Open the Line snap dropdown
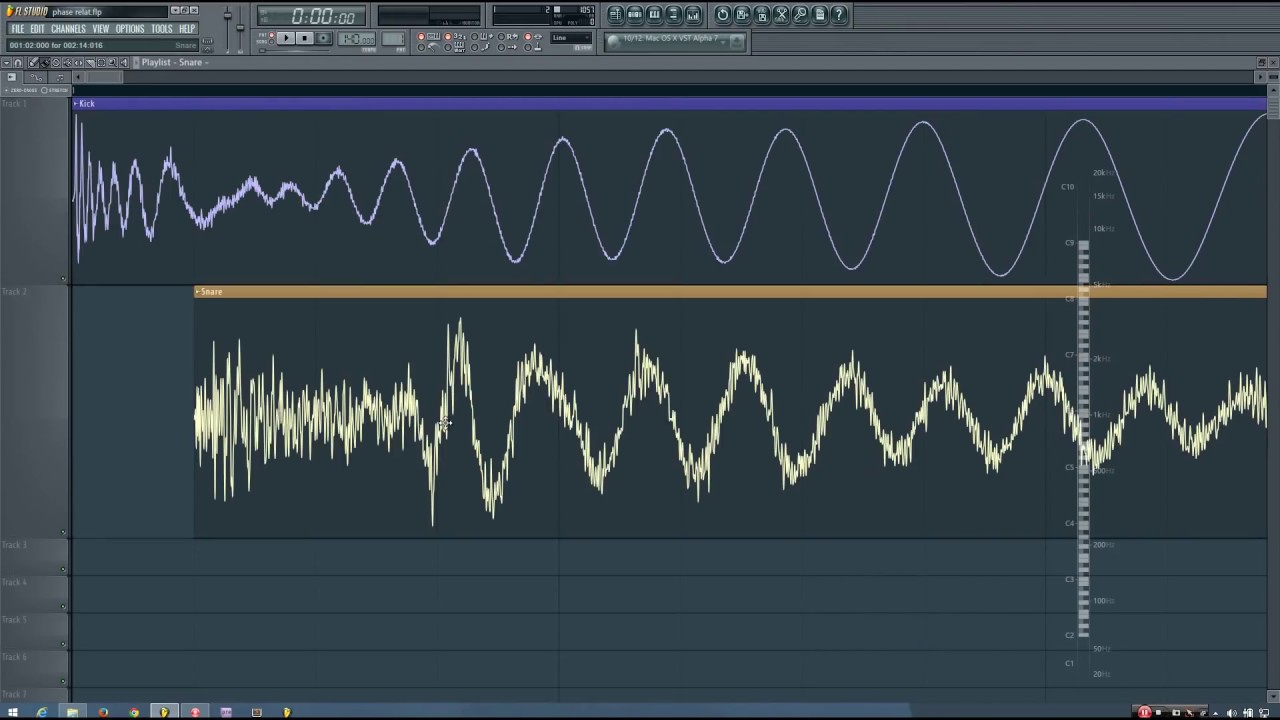 tap(571, 38)
